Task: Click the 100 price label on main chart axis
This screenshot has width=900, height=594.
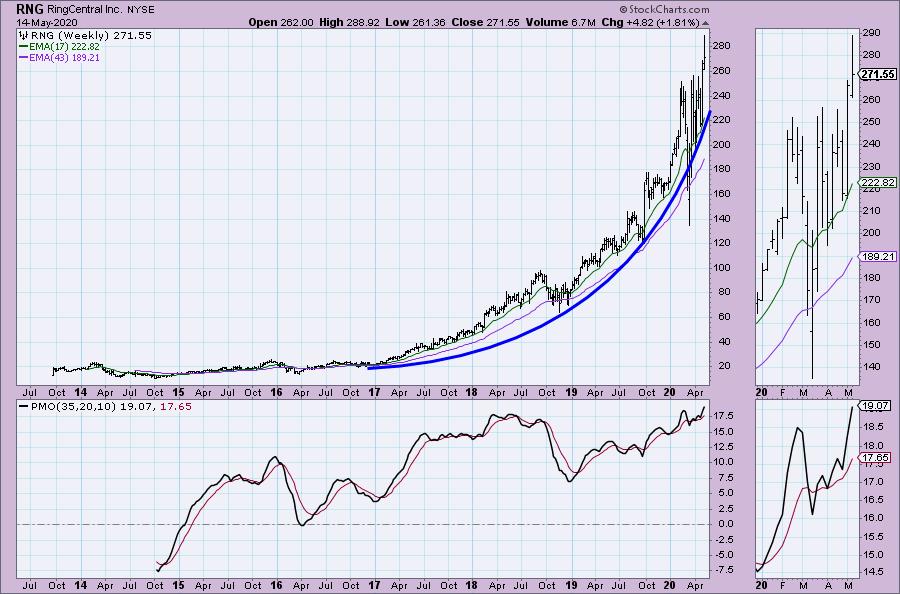Action: tap(721, 267)
